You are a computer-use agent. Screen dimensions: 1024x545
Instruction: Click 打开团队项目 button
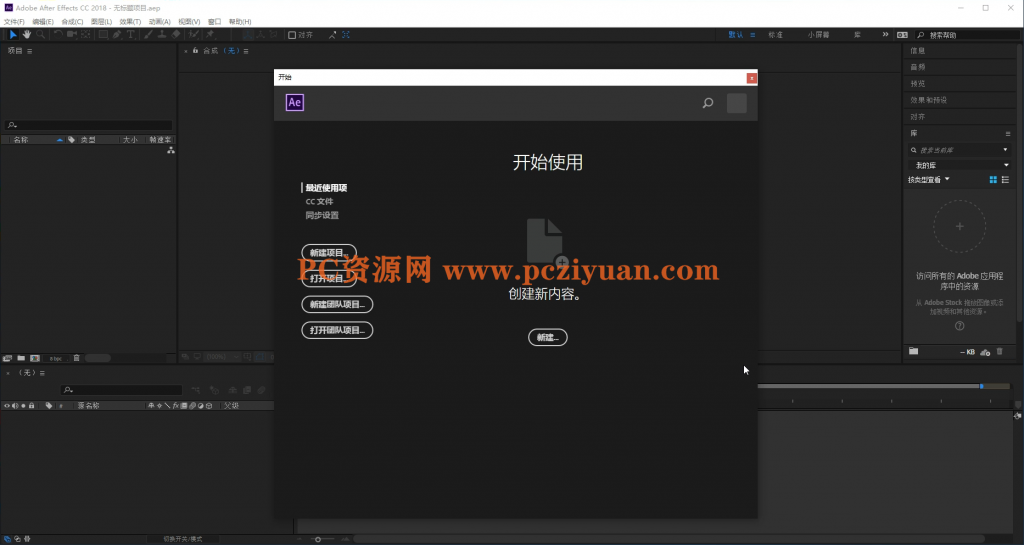337,330
